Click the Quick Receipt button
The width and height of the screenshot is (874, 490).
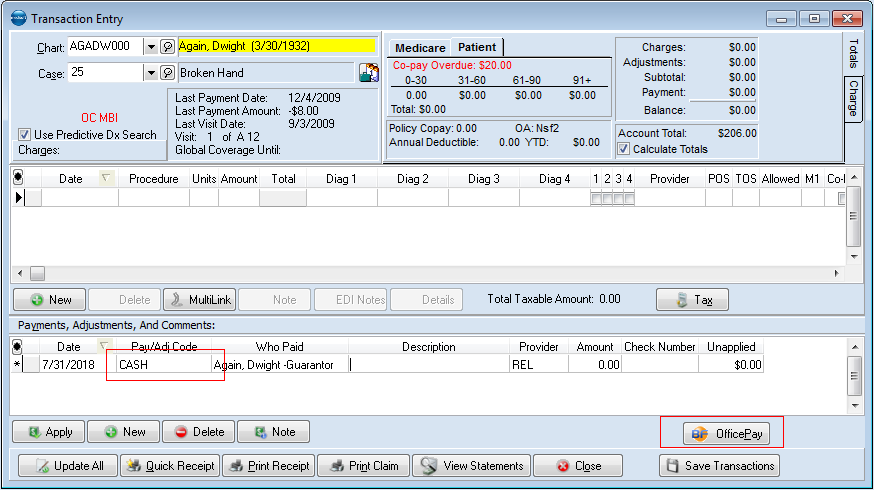(x=170, y=466)
